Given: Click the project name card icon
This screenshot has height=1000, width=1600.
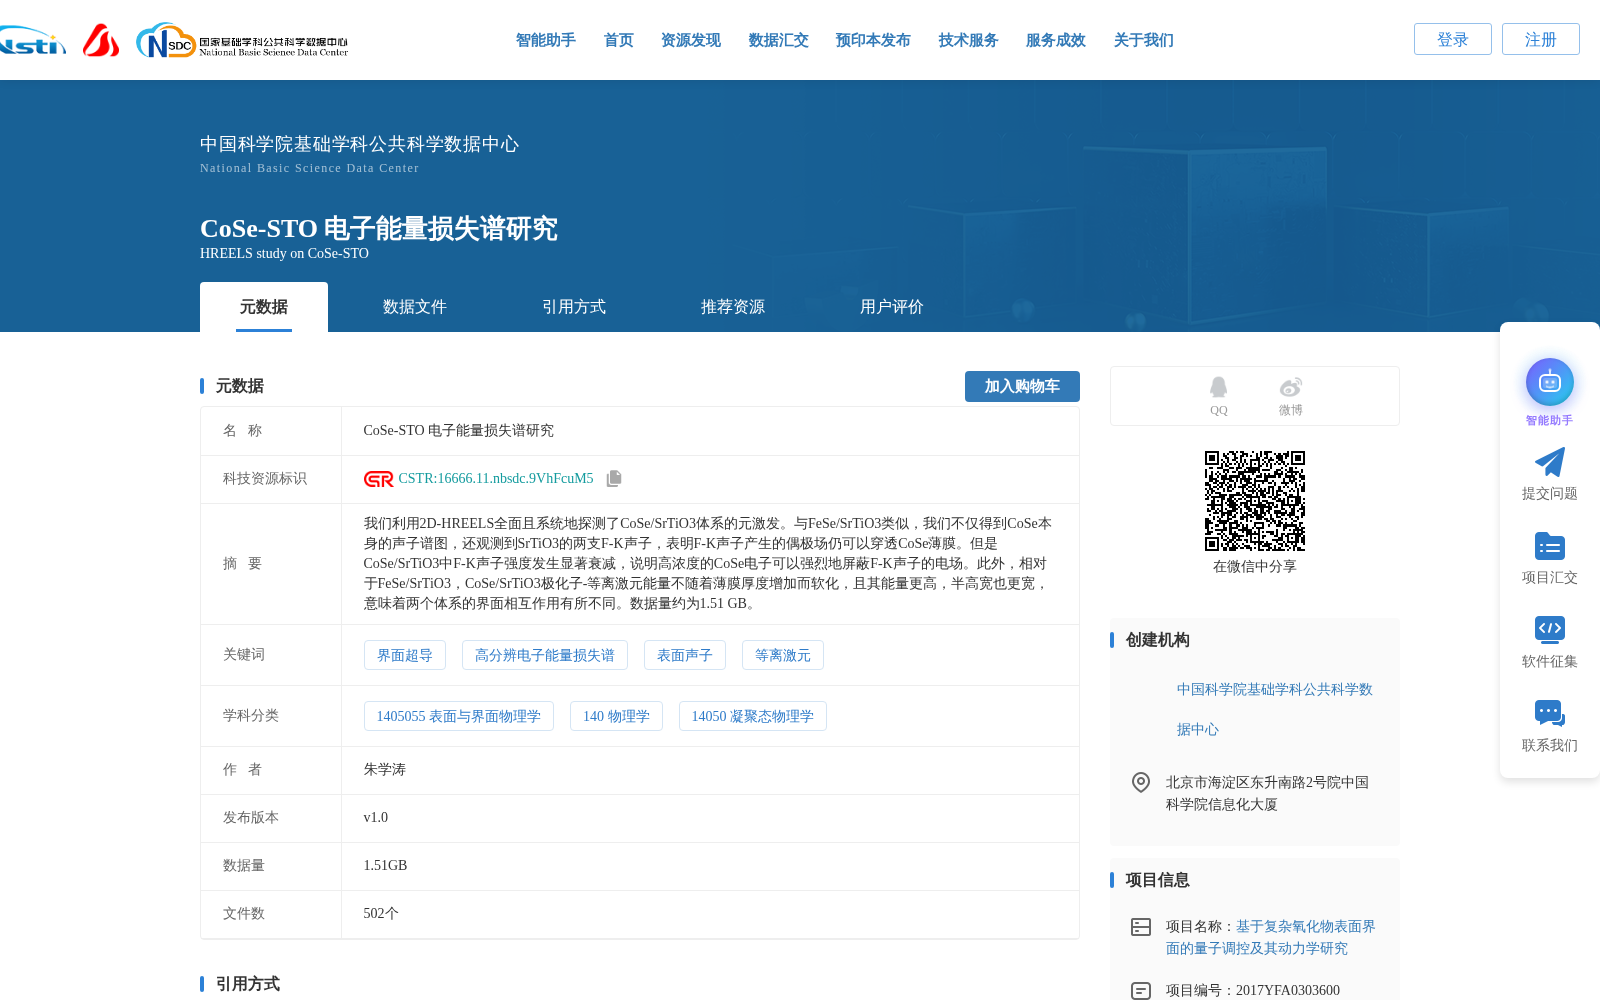Looking at the screenshot, I should click(x=1140, y=927).
